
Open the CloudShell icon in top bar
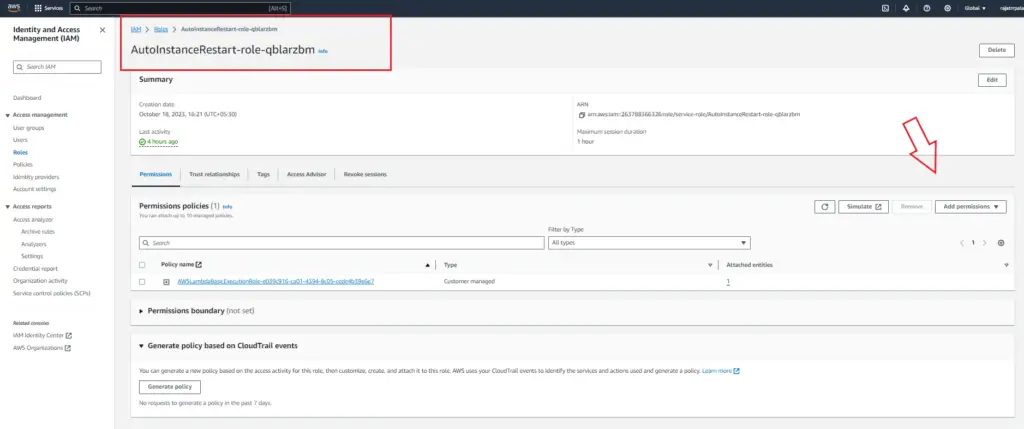click(885, 8)
